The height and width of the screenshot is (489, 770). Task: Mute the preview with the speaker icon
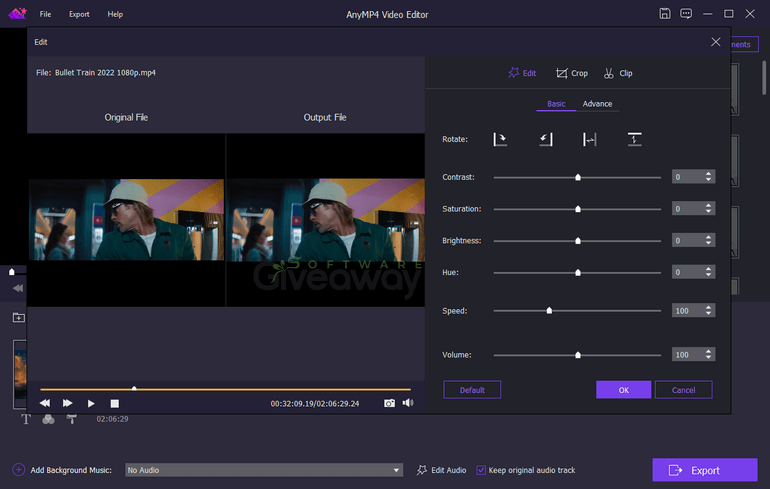[407, 403]
